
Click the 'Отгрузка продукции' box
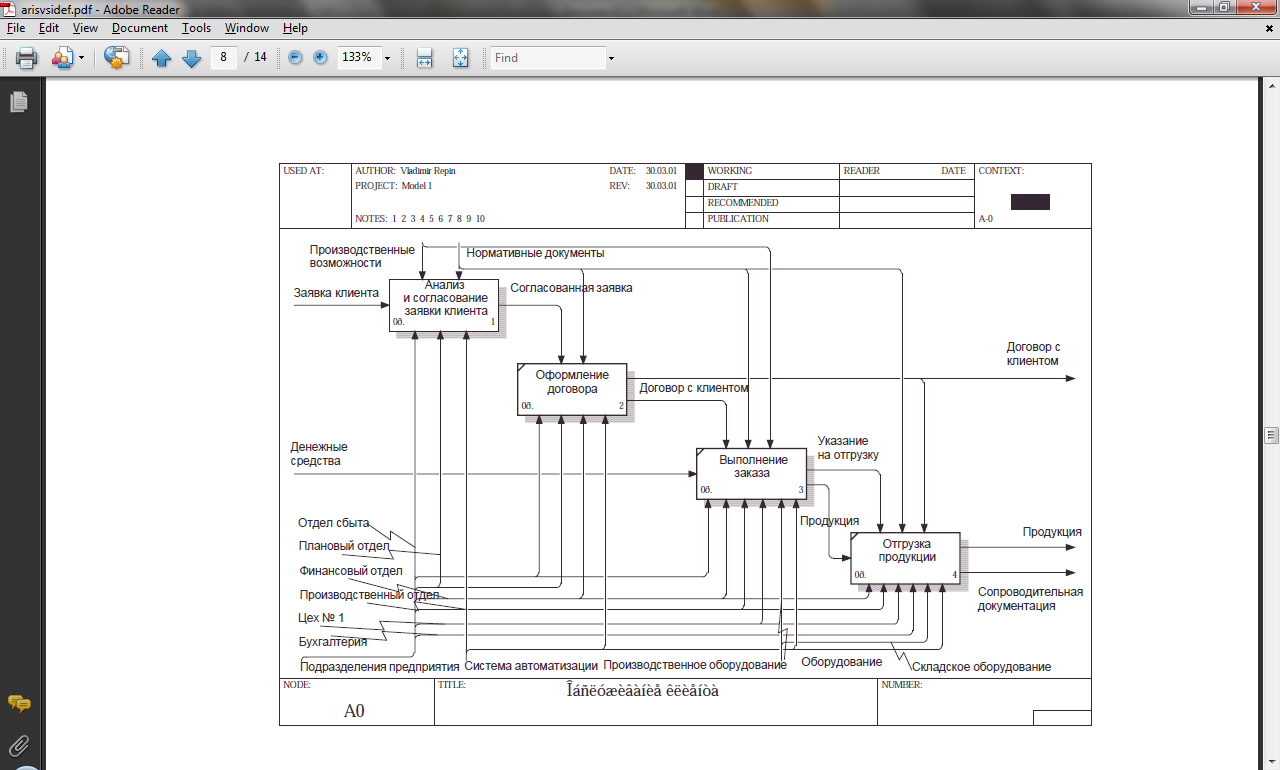point(906,558)
